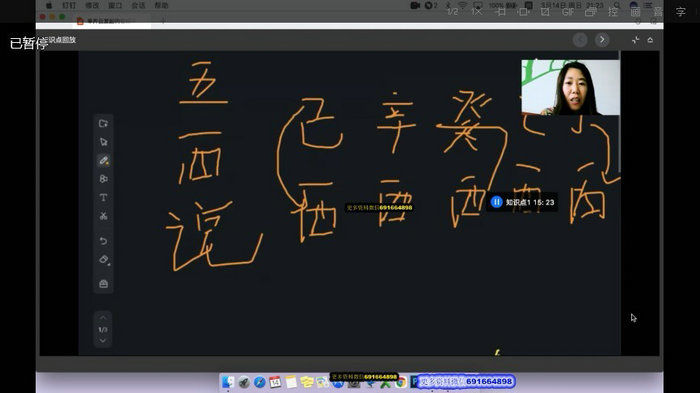Open Safari from the Dock

(x=259, y=382)
